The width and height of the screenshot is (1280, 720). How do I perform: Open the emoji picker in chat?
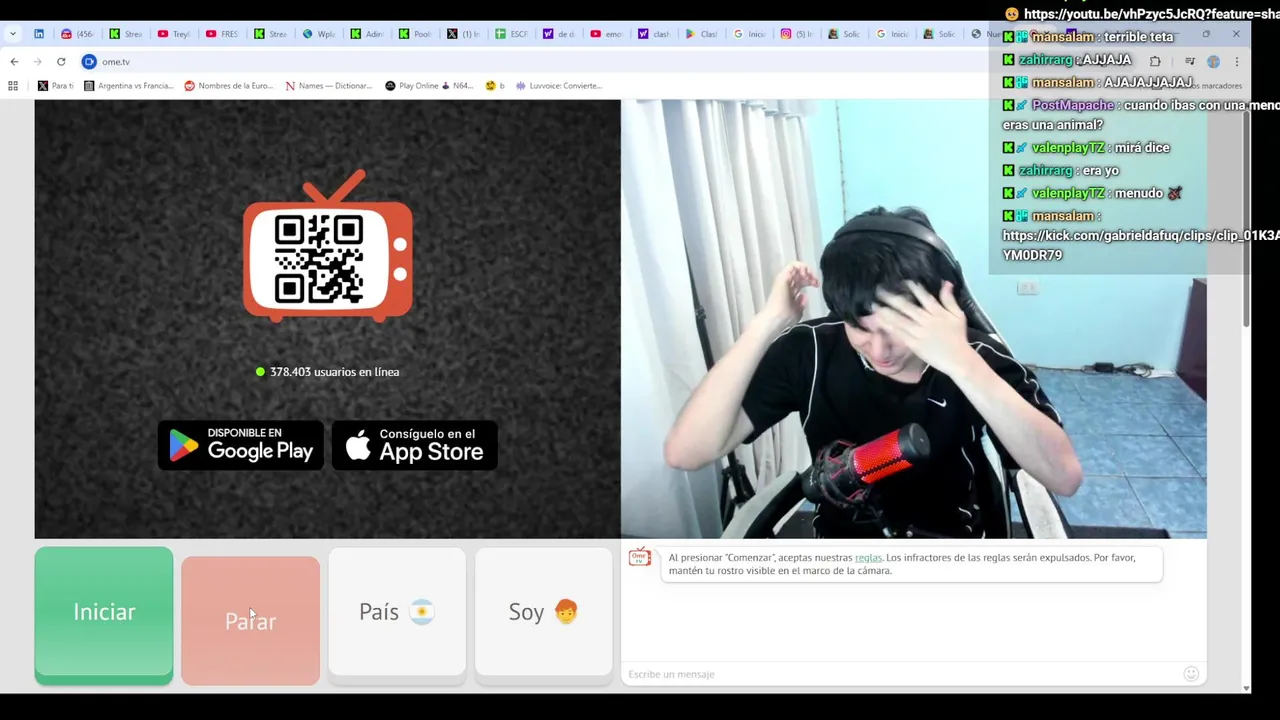(x=1191, y=674)
